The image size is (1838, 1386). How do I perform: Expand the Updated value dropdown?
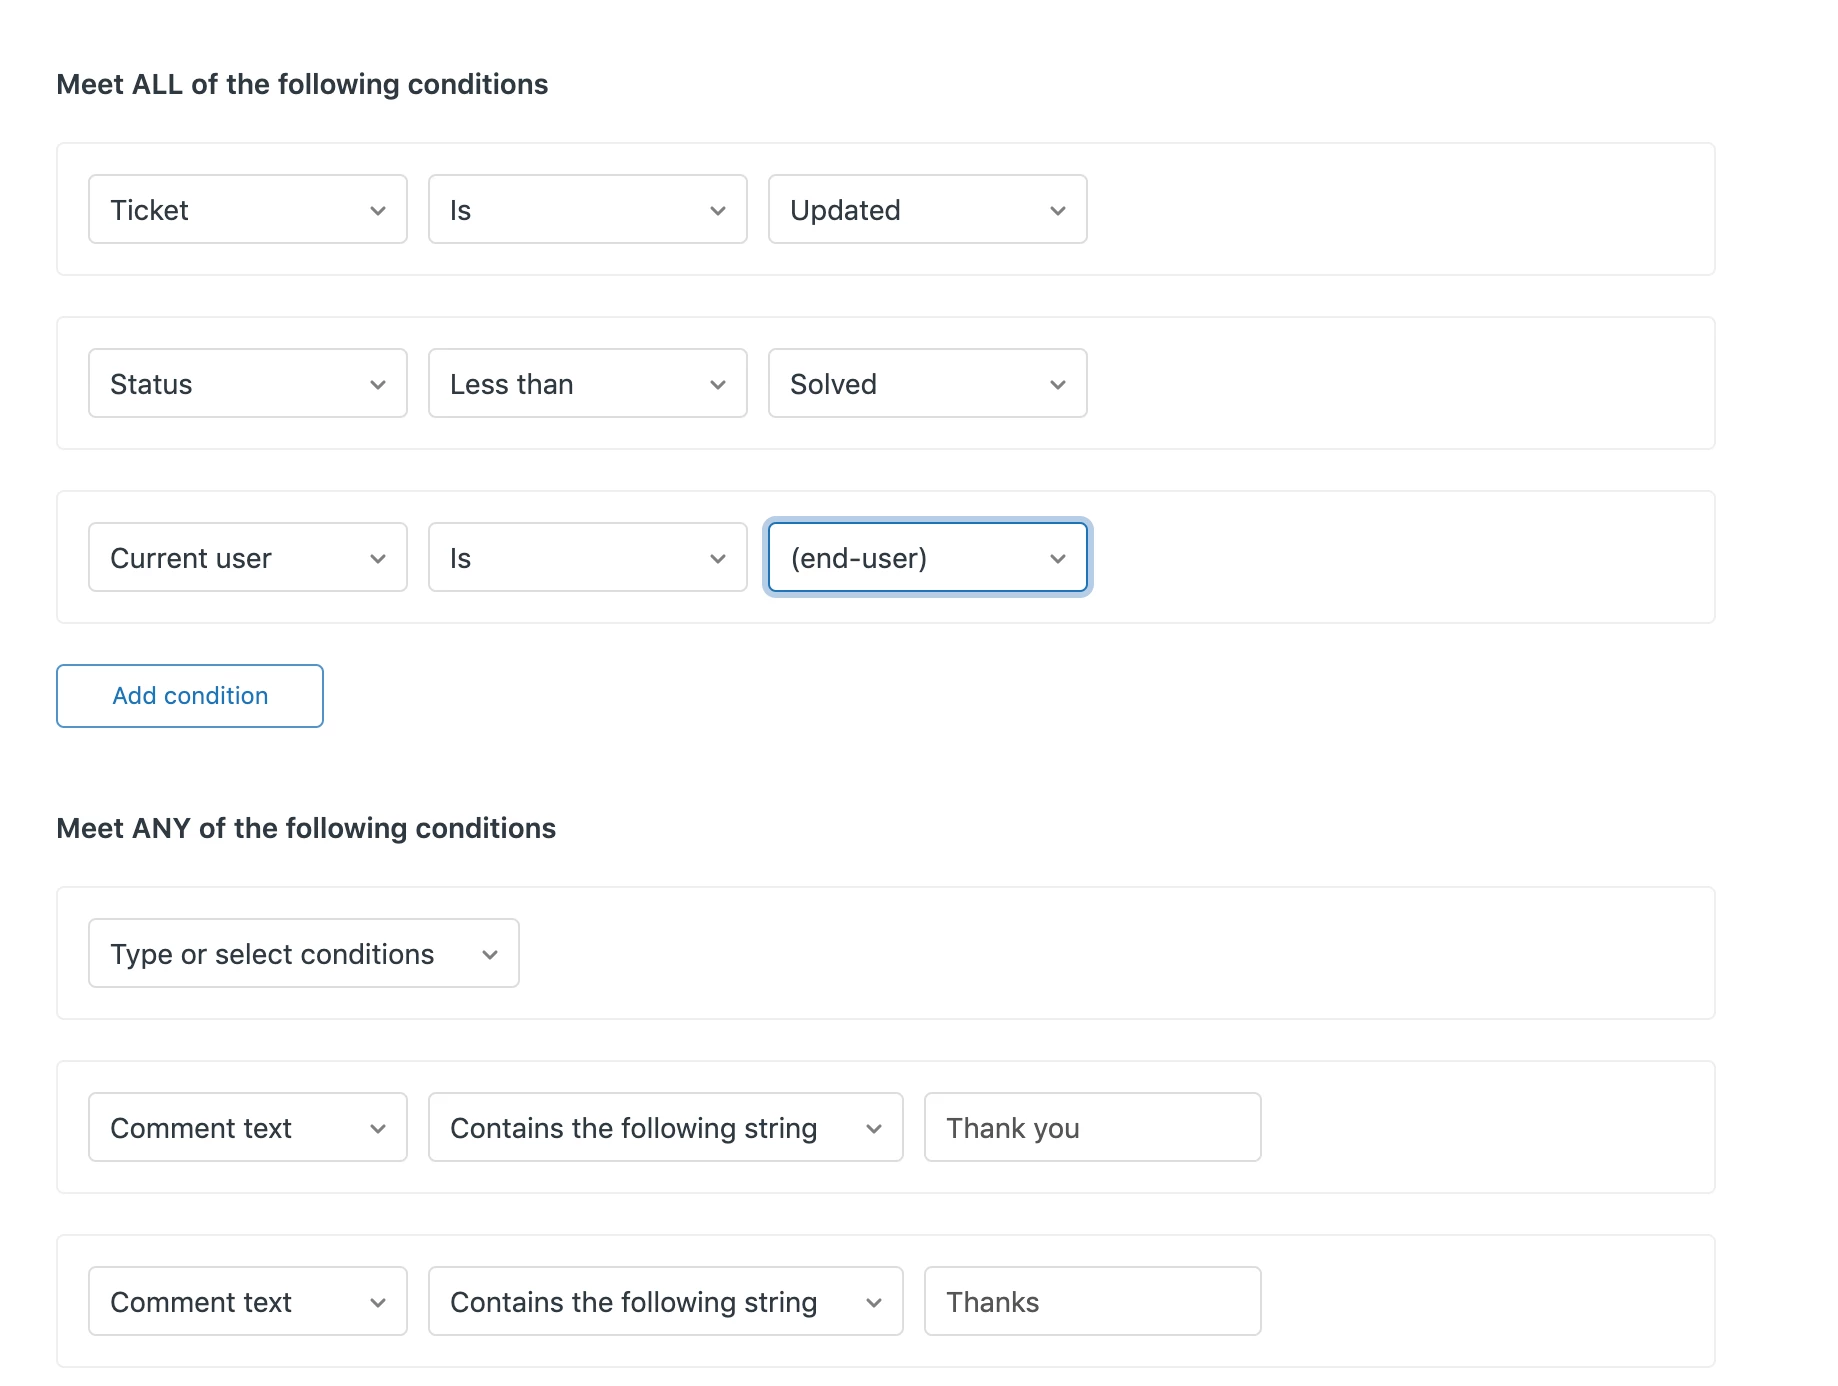[x=926, y=210]
